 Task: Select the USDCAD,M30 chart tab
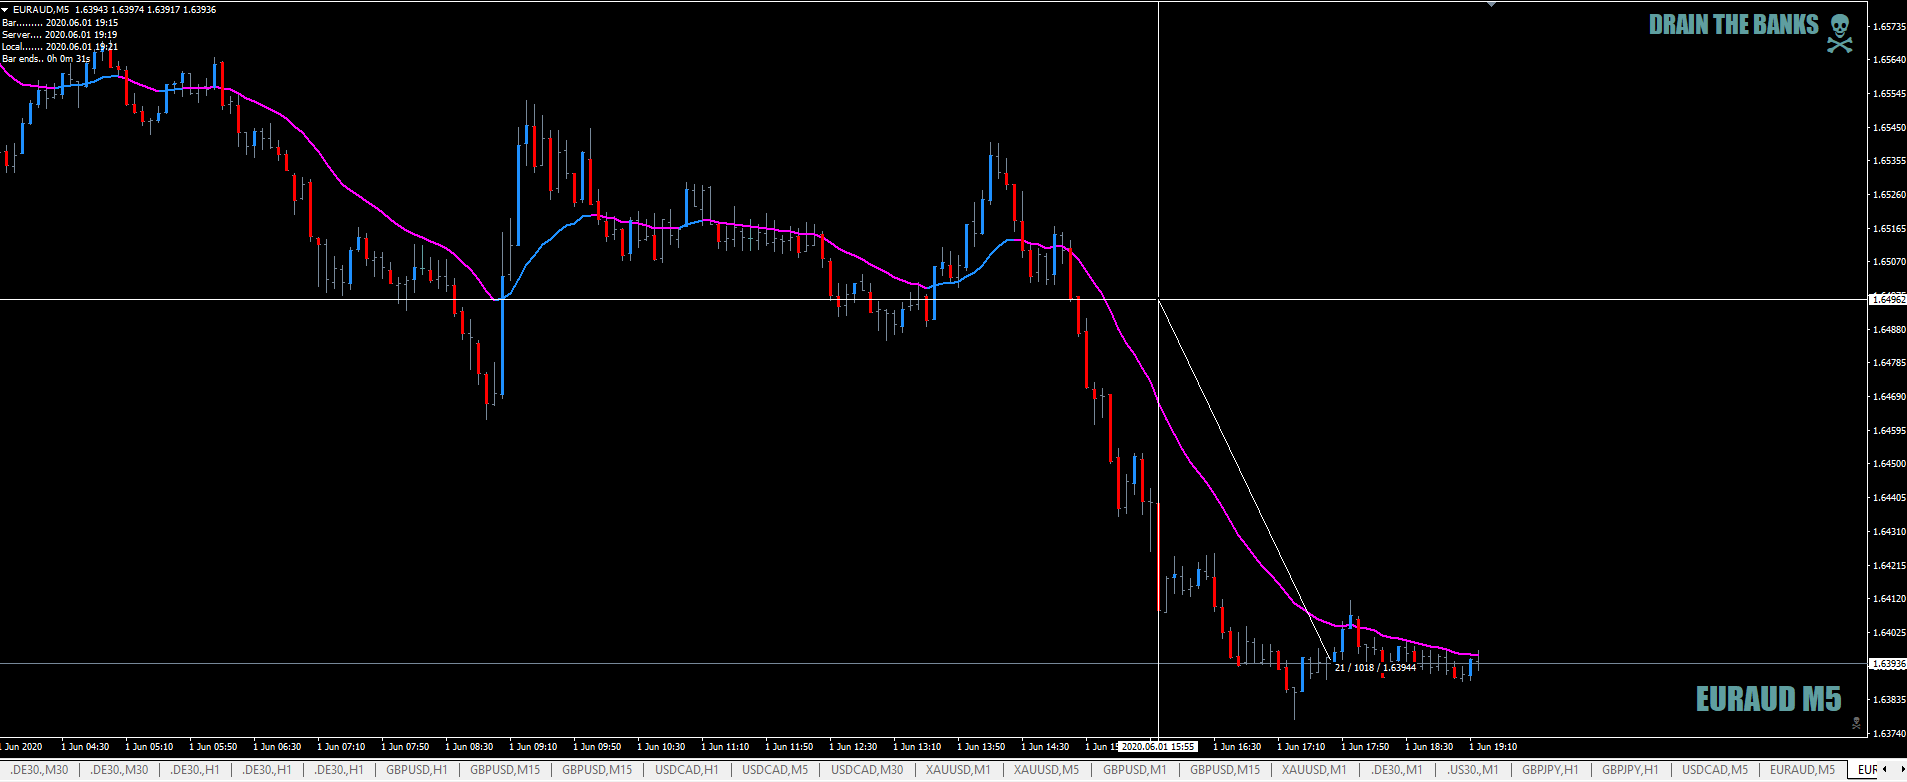[x=867, y=770]
